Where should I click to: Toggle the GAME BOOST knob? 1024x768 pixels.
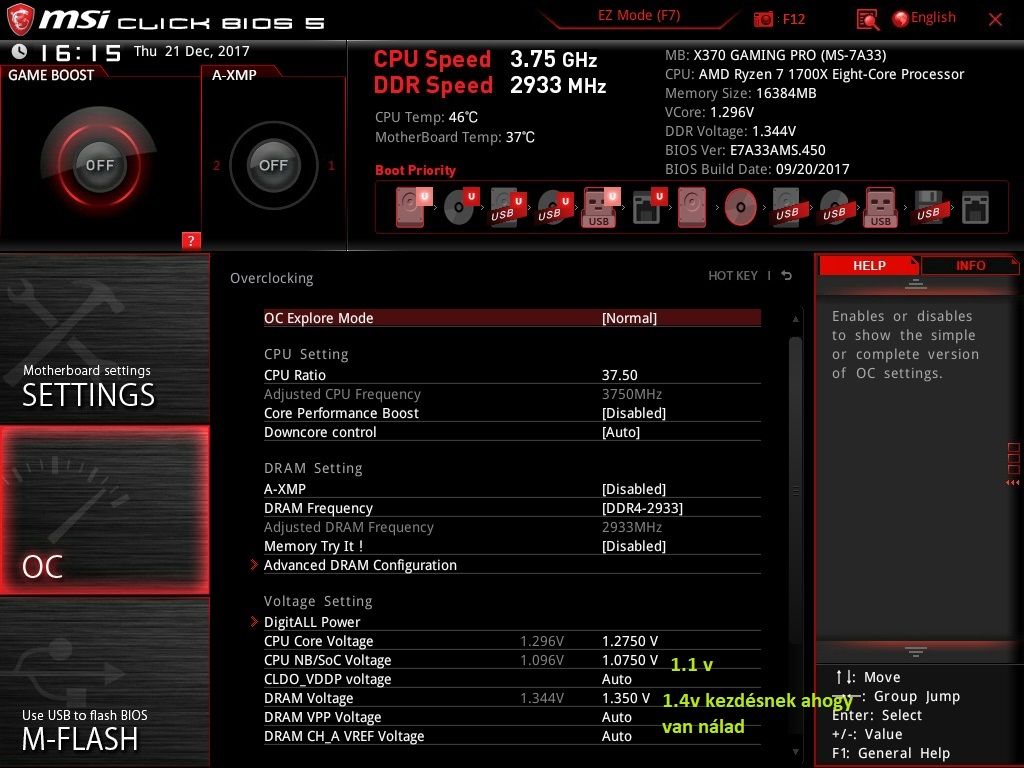[99, 165]
